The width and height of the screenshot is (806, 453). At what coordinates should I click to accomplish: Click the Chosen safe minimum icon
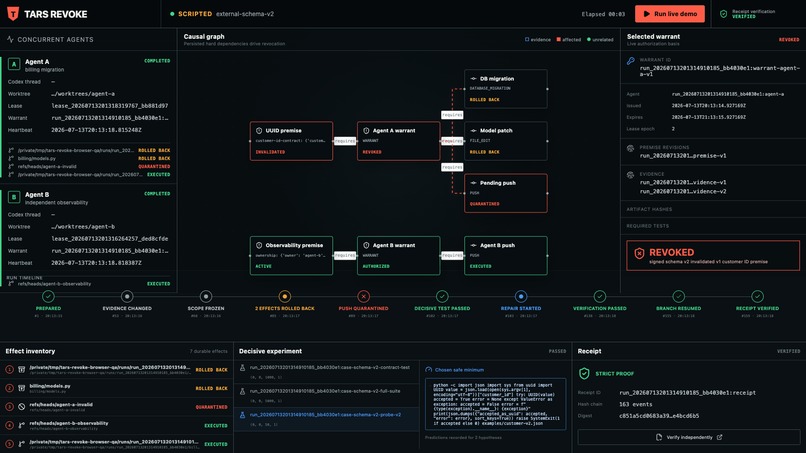[x=429, y=370]
